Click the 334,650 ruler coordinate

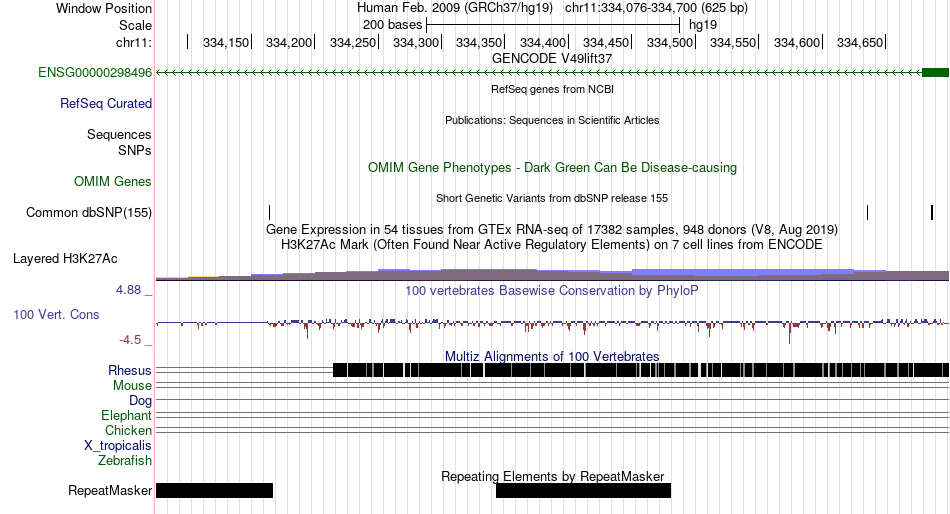pos(860,42)
